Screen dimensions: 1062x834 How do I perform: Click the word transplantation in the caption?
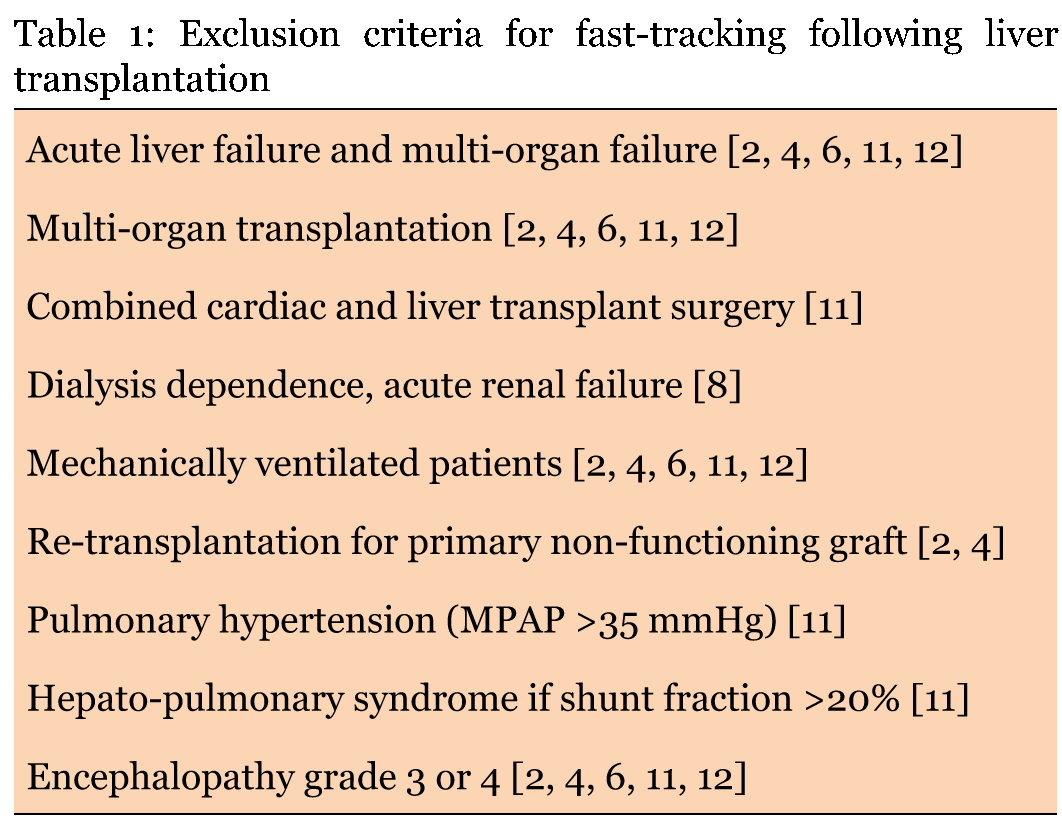[142, 79]
